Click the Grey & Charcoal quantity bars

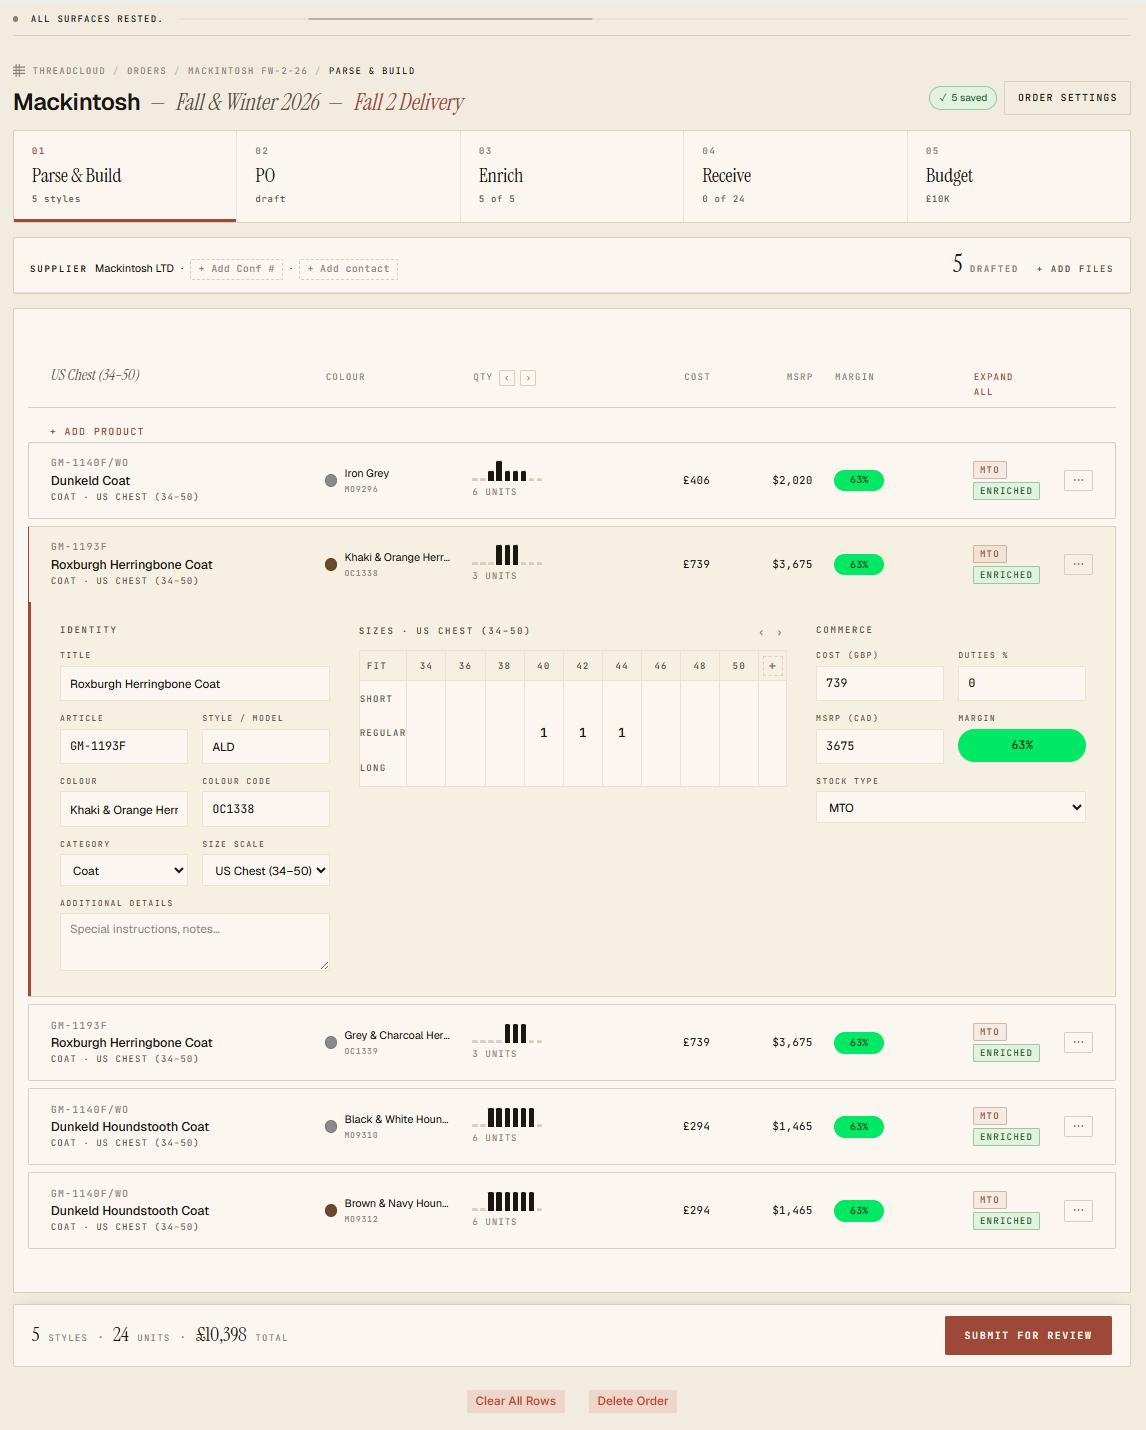point(507,1033)
